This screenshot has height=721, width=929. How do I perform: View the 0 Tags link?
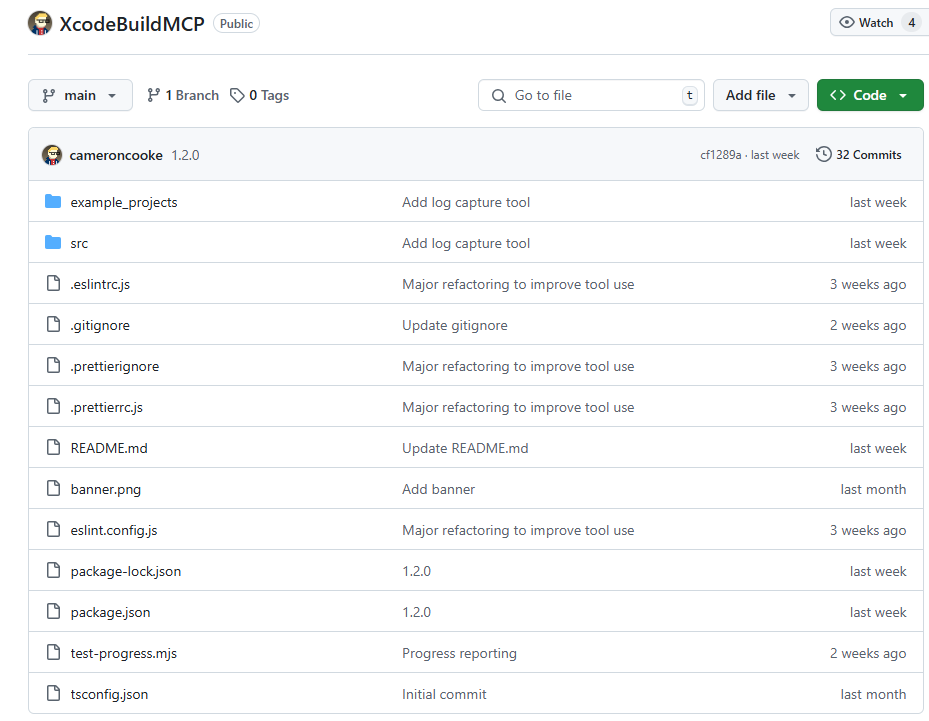(260, 95)
